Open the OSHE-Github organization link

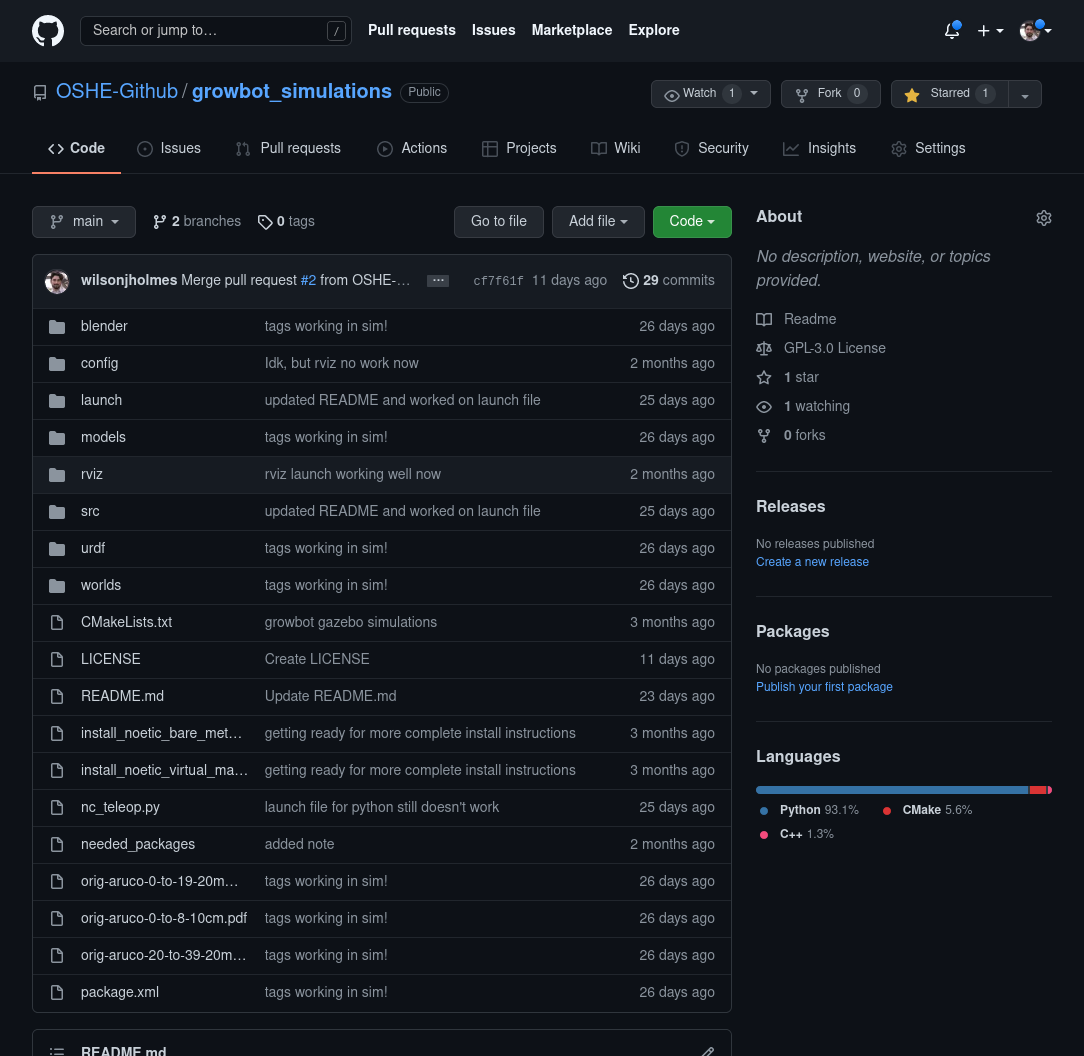117,91
